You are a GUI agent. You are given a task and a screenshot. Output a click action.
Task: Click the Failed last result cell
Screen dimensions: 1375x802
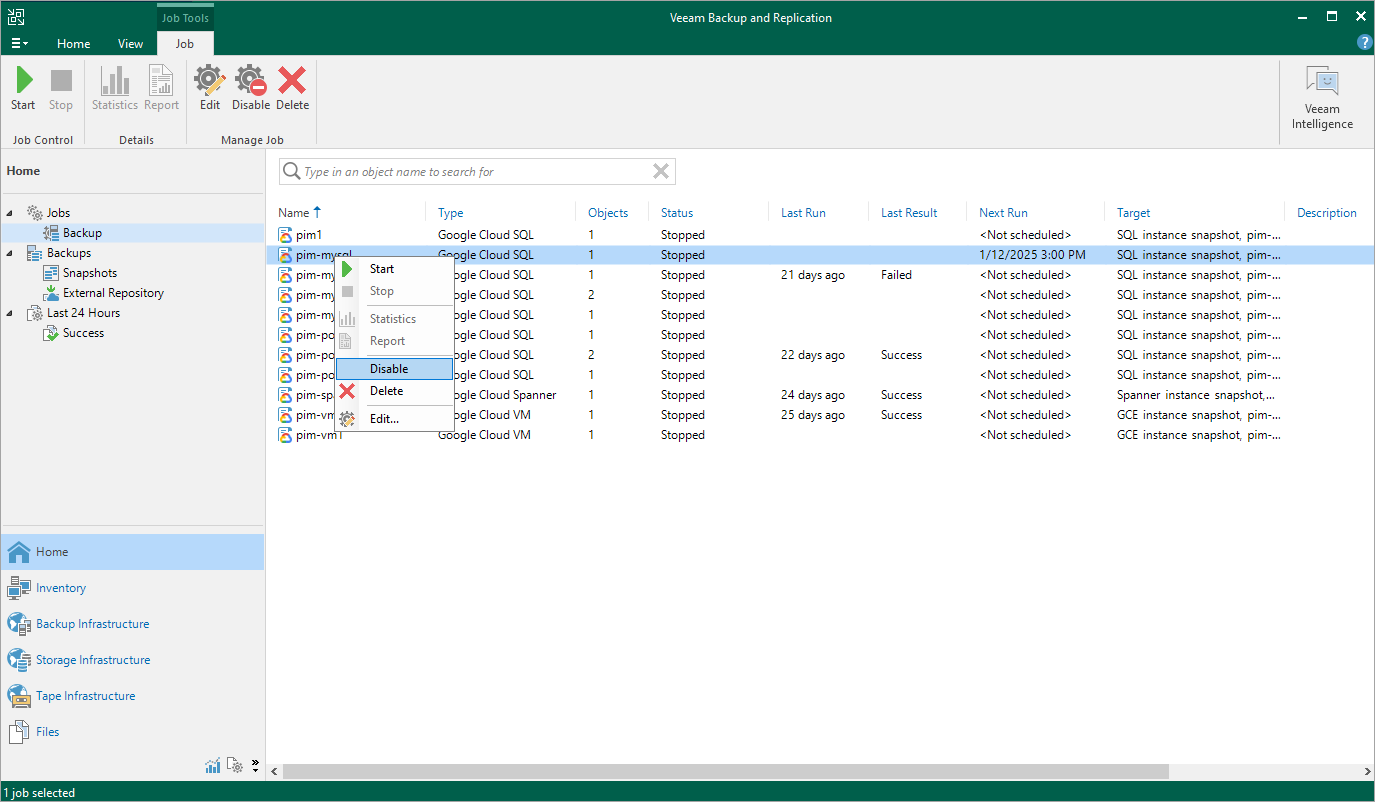(x=897, y=275)
